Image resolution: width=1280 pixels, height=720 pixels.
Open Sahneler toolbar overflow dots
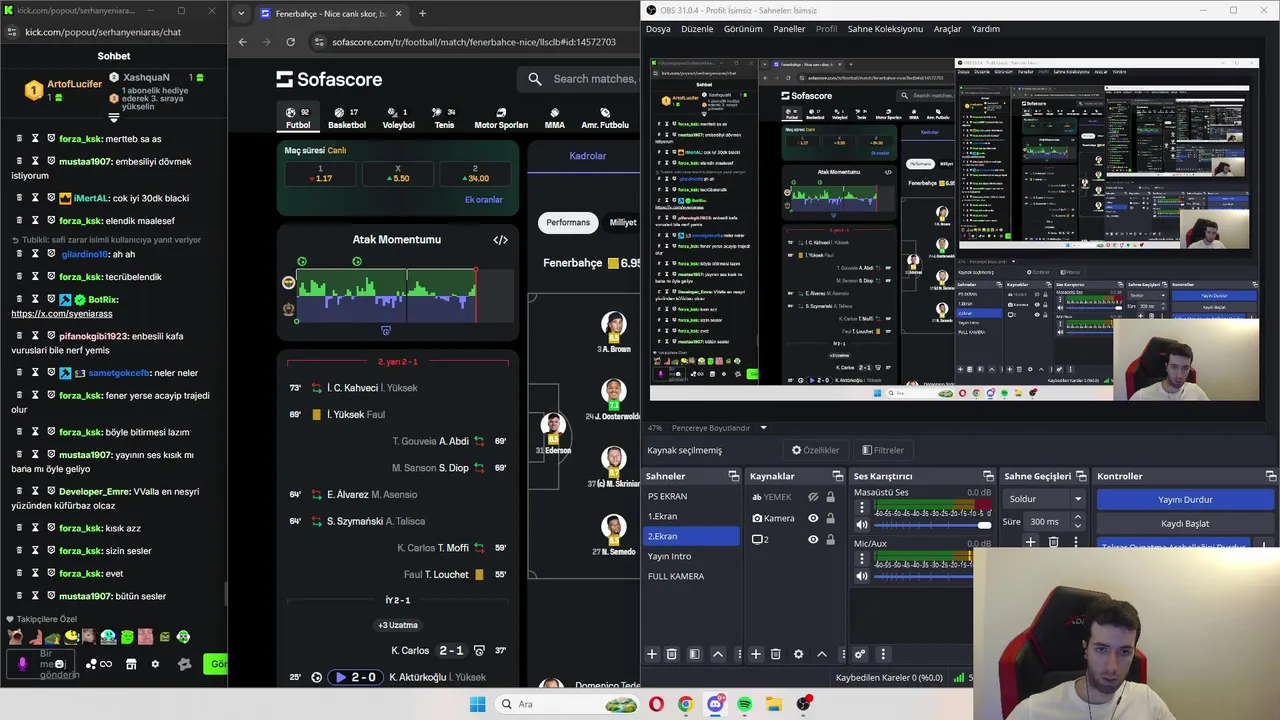(x=740, y=654)
